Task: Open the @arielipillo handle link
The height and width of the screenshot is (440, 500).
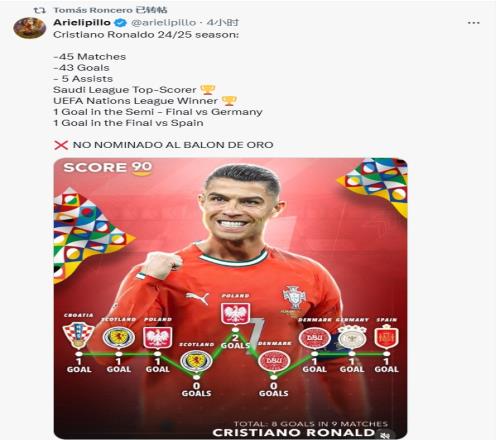Action: [163, 23]
